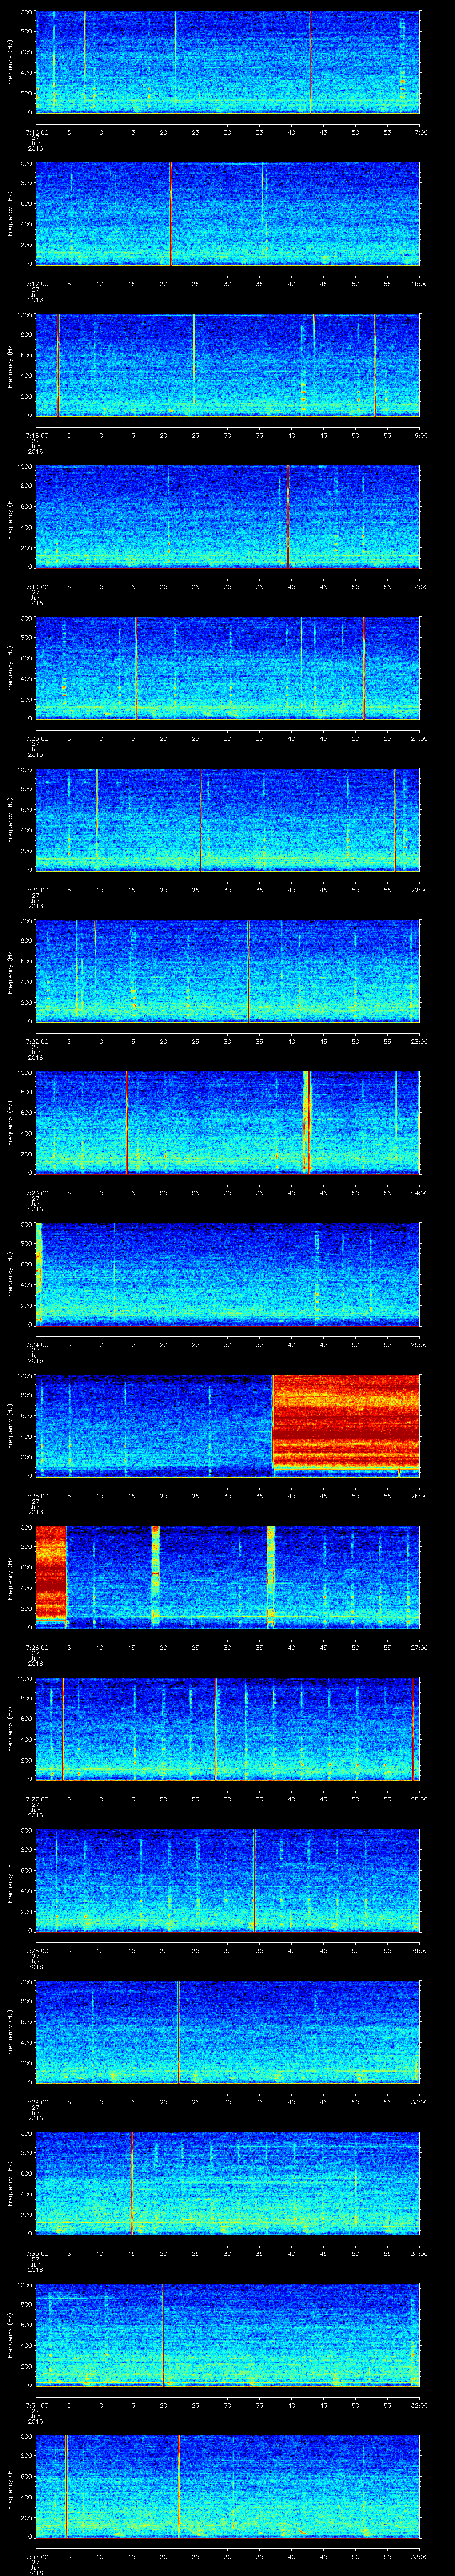Select the 33:00 end time label
This screenshot has height=2576, width=455.
coord(419,2557)
